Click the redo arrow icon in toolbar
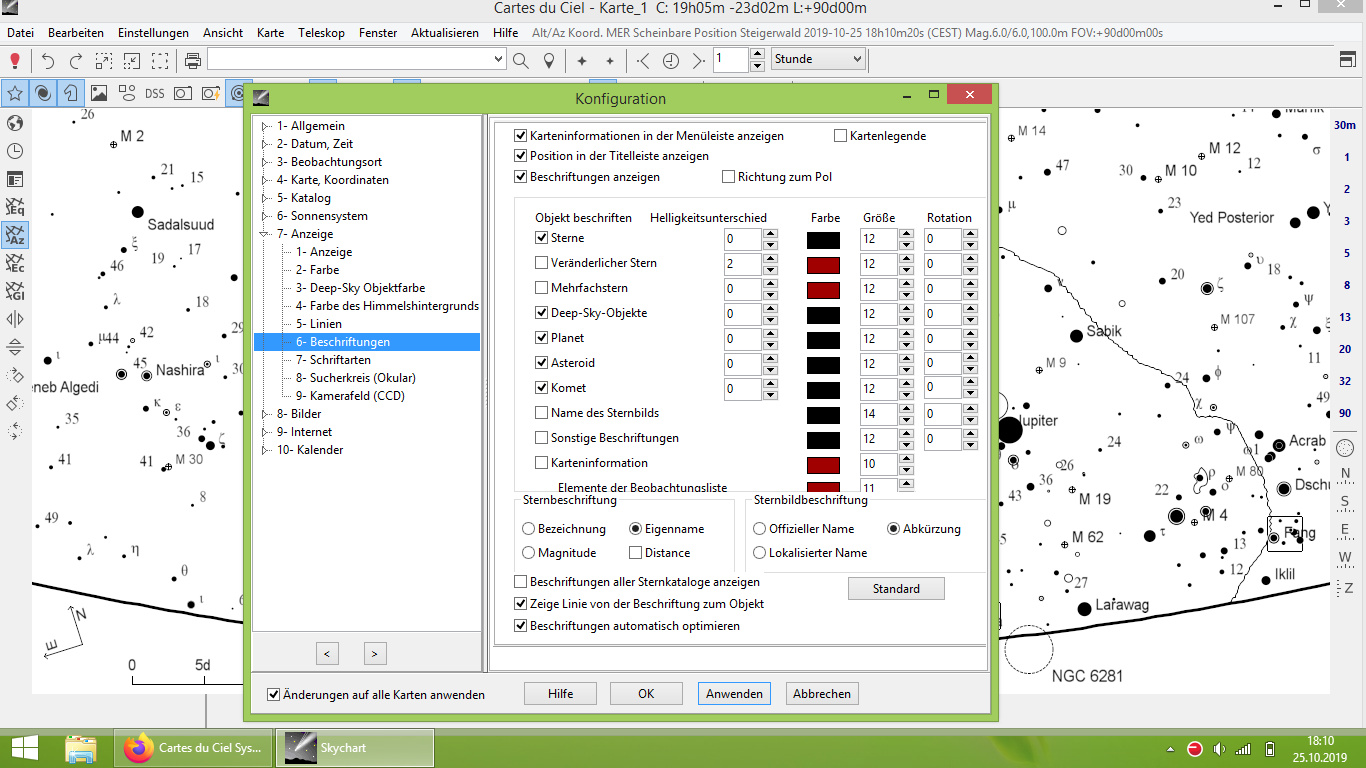Screen dimensions: 1366x768 click(75, 60)
